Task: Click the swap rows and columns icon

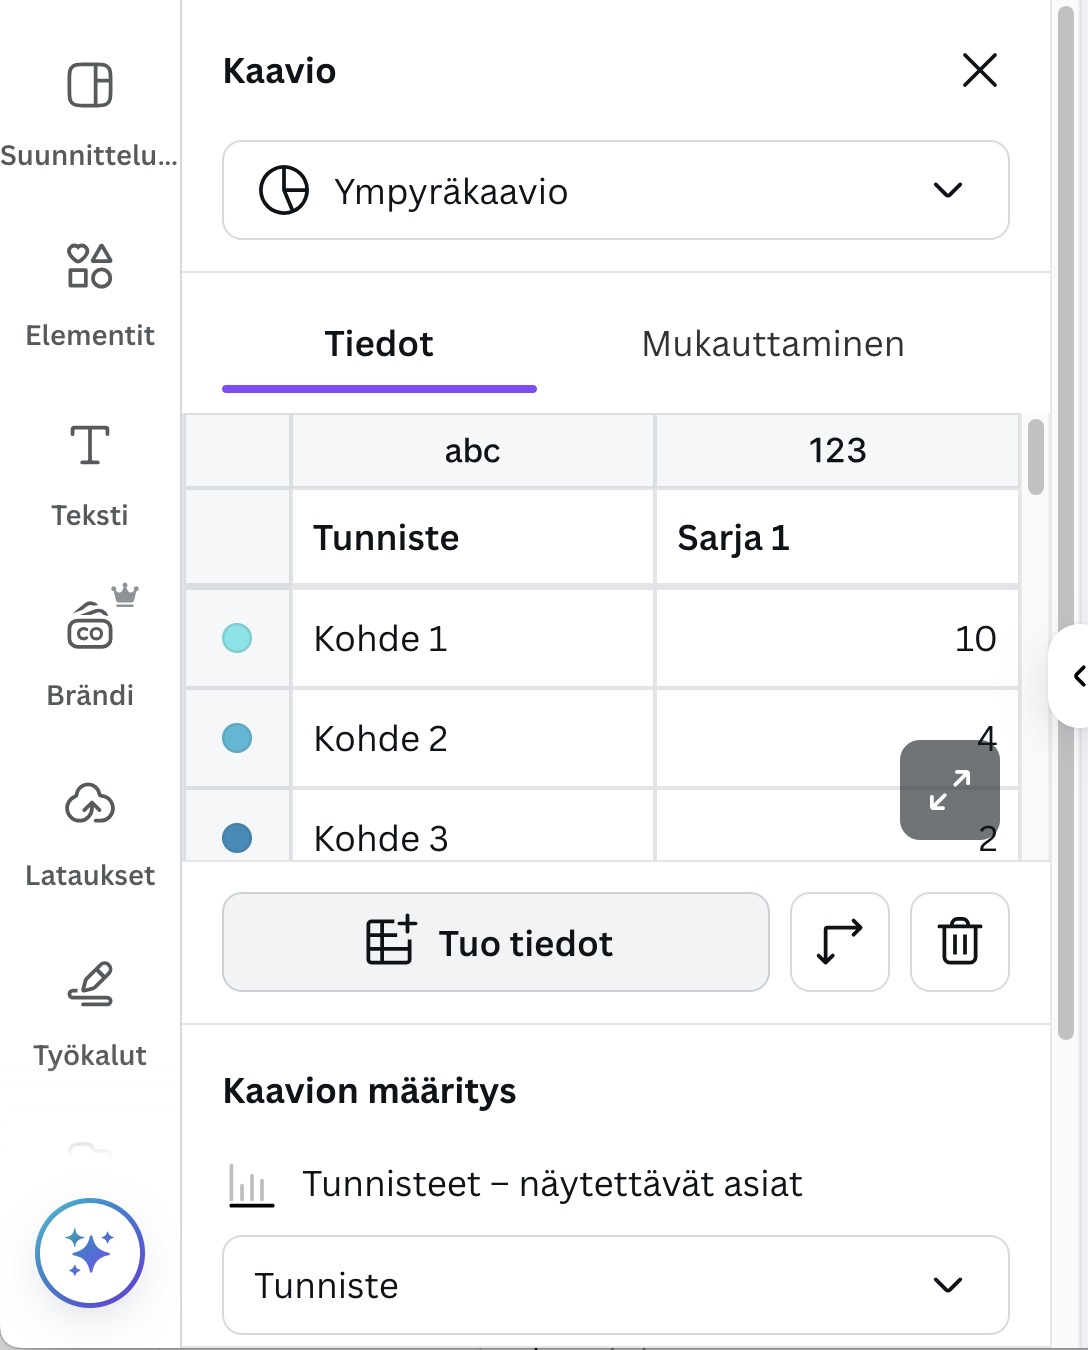Action: click(840, 942)
